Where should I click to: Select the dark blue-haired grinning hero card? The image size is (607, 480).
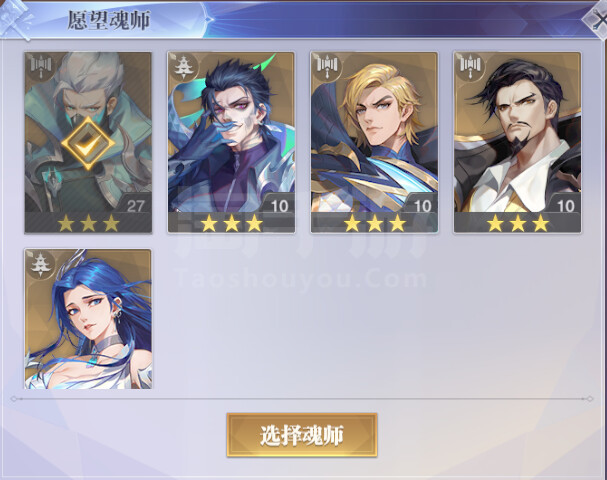coord(231,143)
